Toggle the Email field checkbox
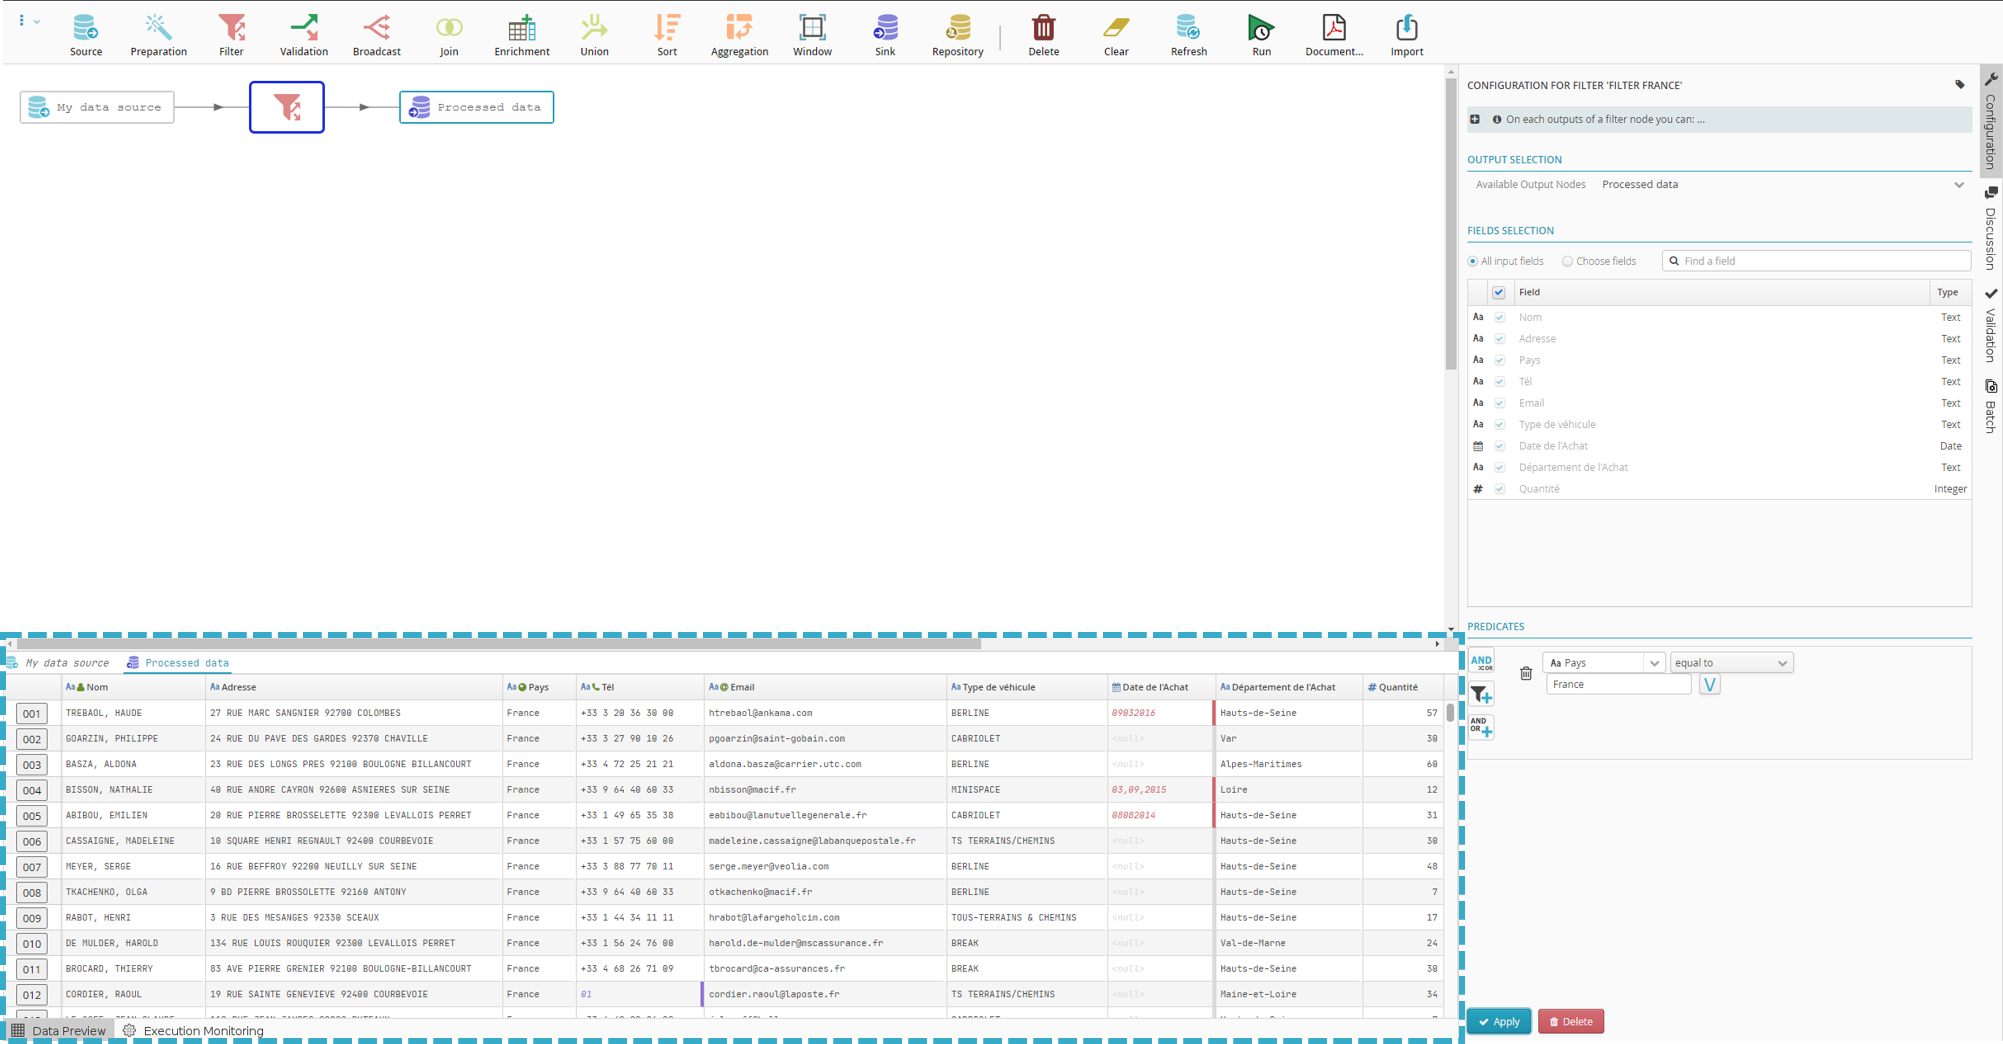 point(1500,404)
